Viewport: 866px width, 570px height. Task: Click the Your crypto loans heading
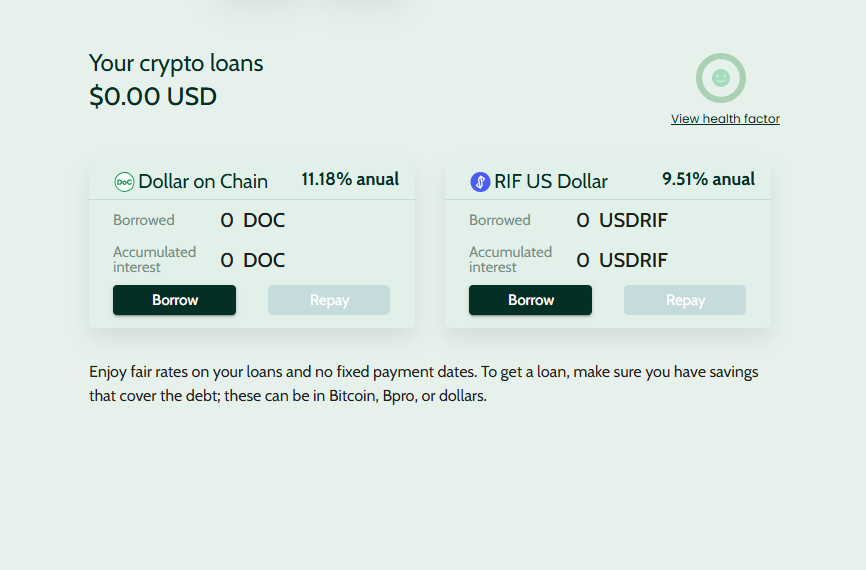pyautogui.click(x=176, y=64)
